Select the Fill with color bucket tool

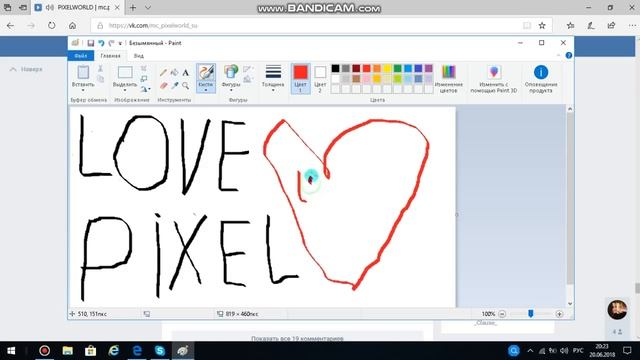pos(174,73)
